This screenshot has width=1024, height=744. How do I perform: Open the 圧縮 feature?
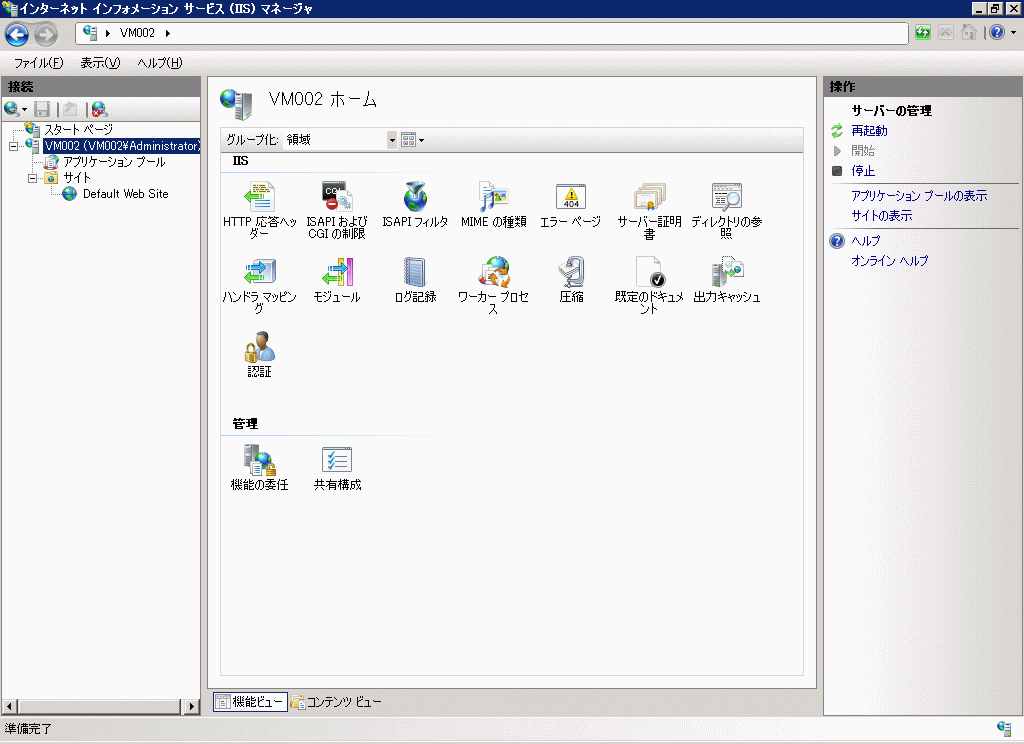[x=571, y=280]
